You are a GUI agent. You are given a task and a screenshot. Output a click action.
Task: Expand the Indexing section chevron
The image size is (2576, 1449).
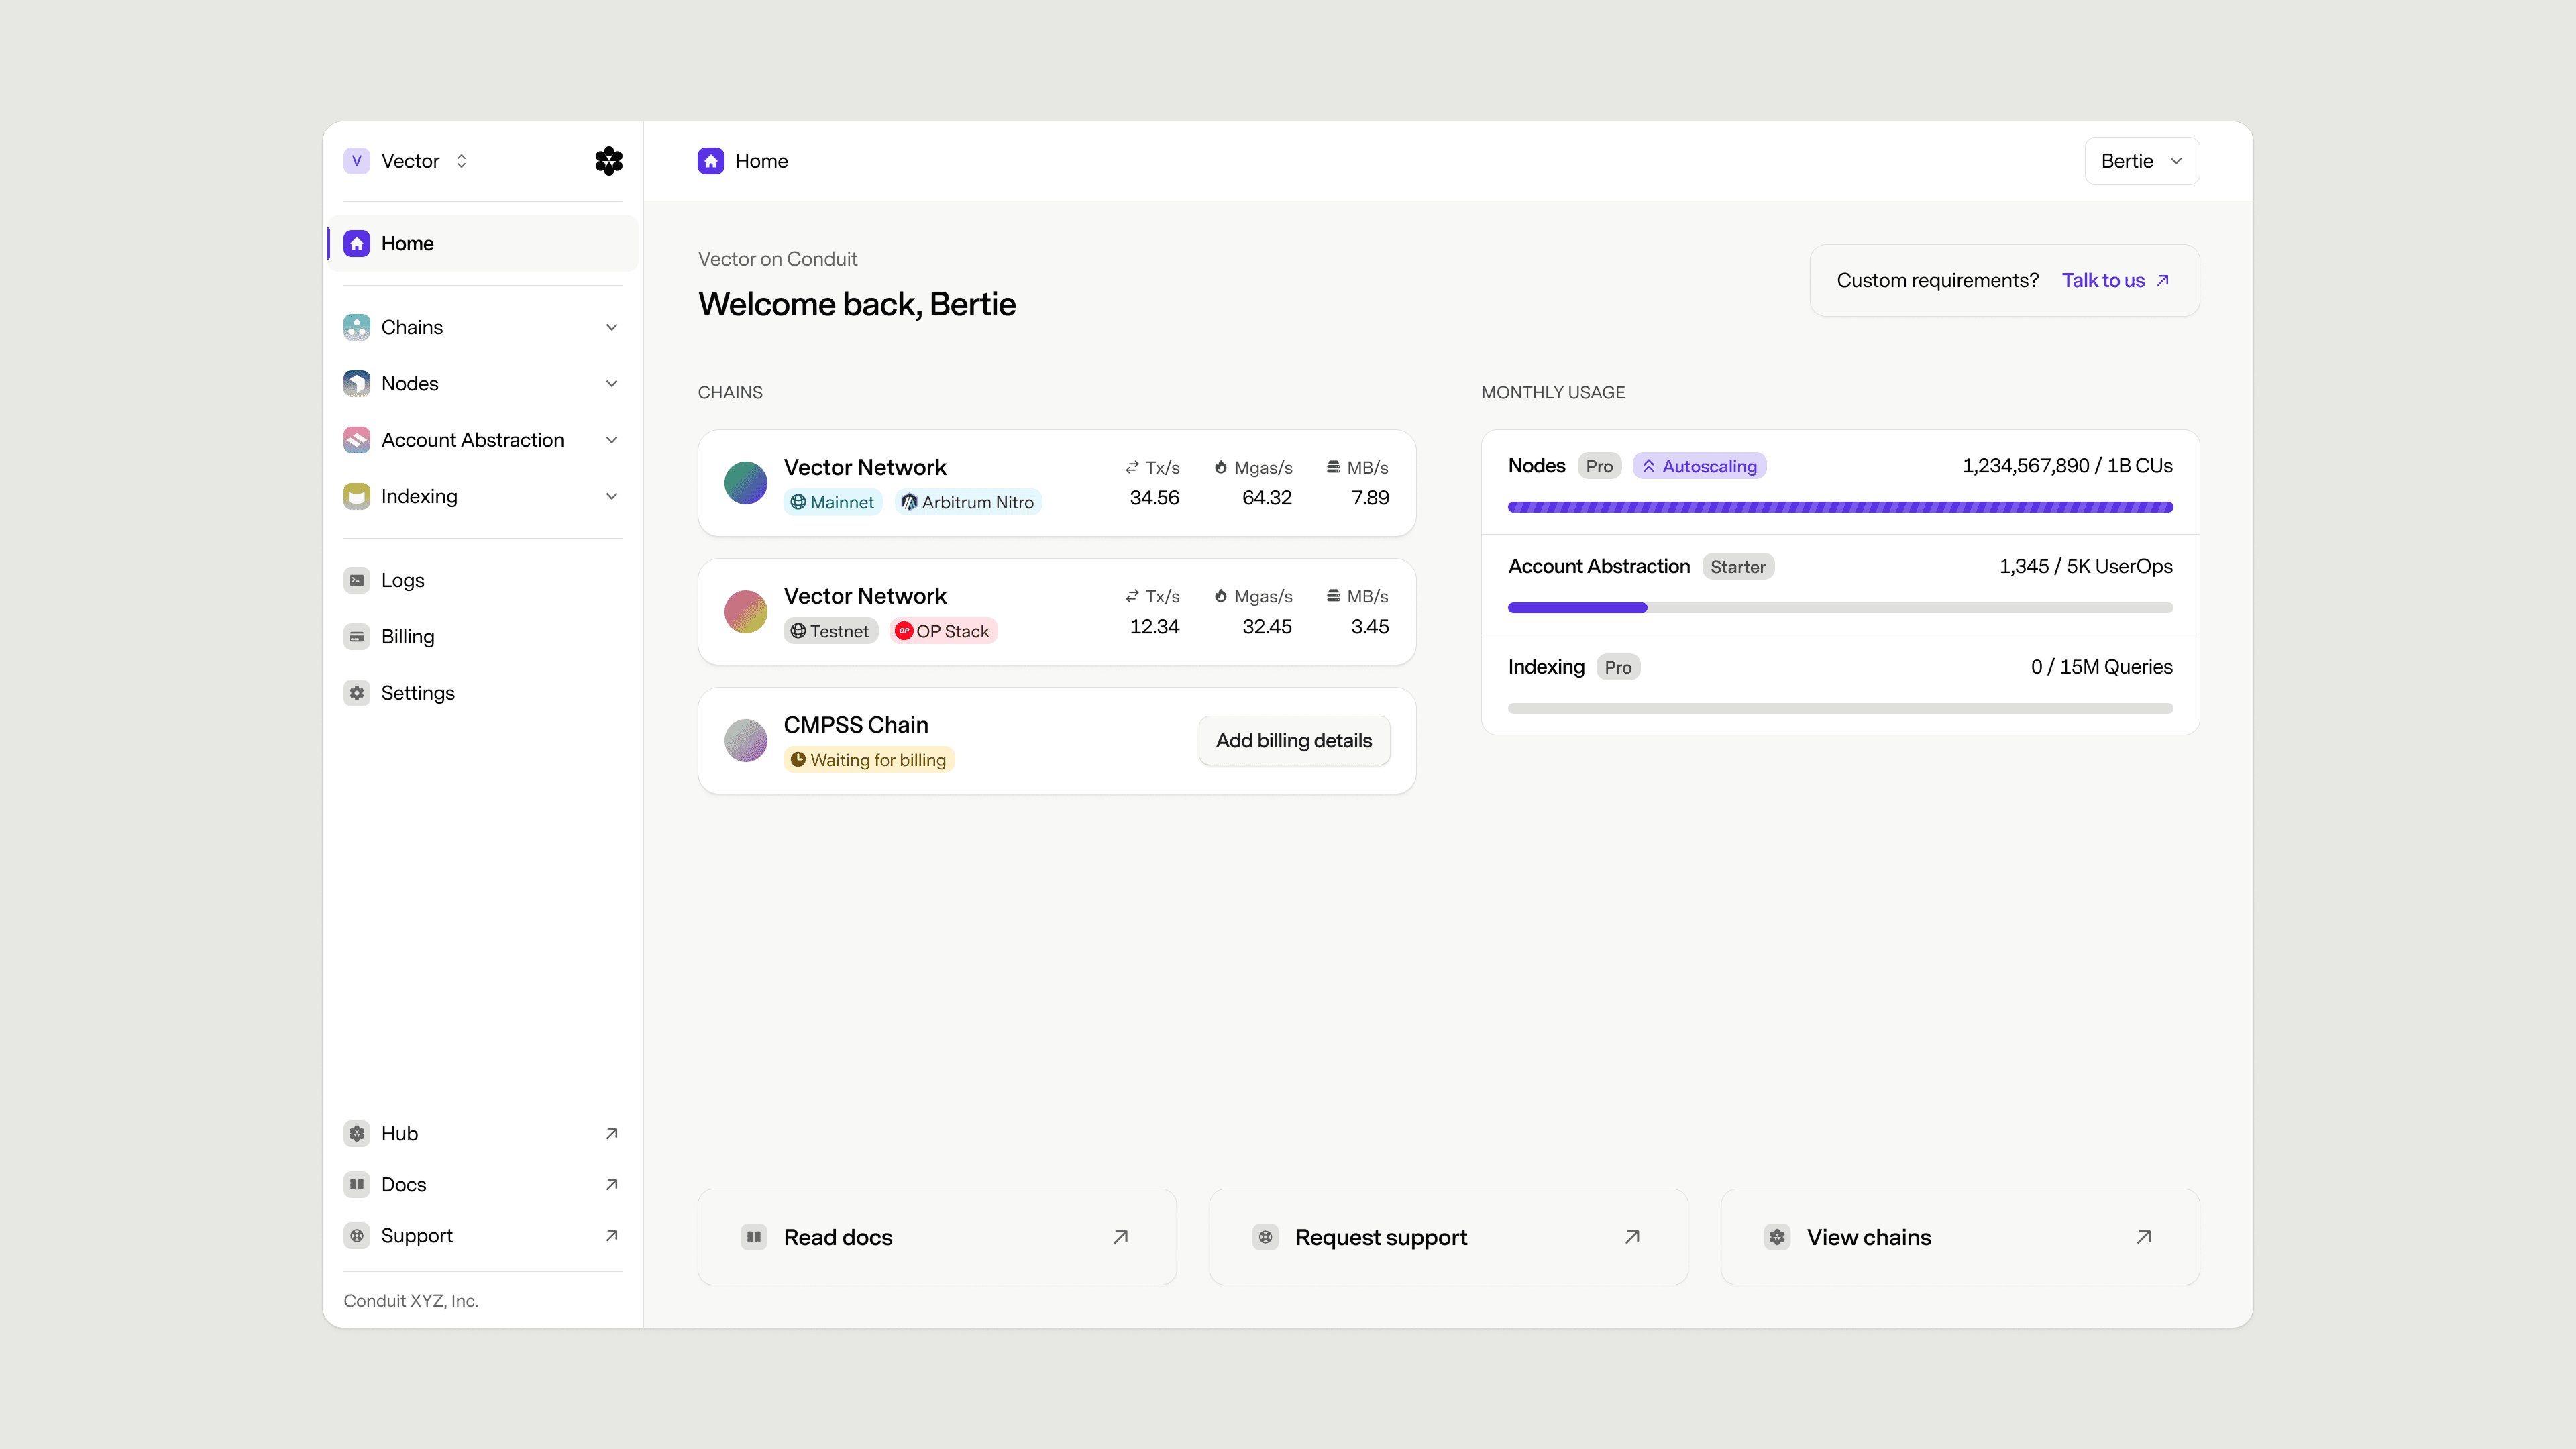coord(611,497)
